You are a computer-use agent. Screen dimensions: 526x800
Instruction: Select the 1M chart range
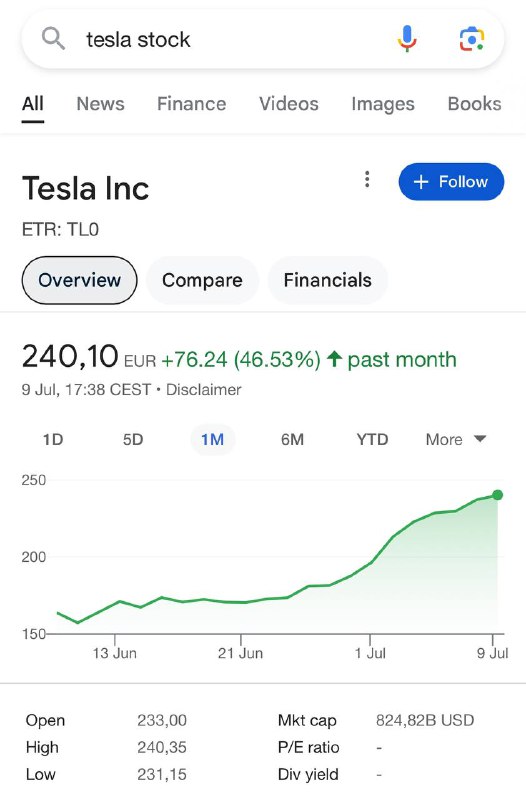pos(212,439)
